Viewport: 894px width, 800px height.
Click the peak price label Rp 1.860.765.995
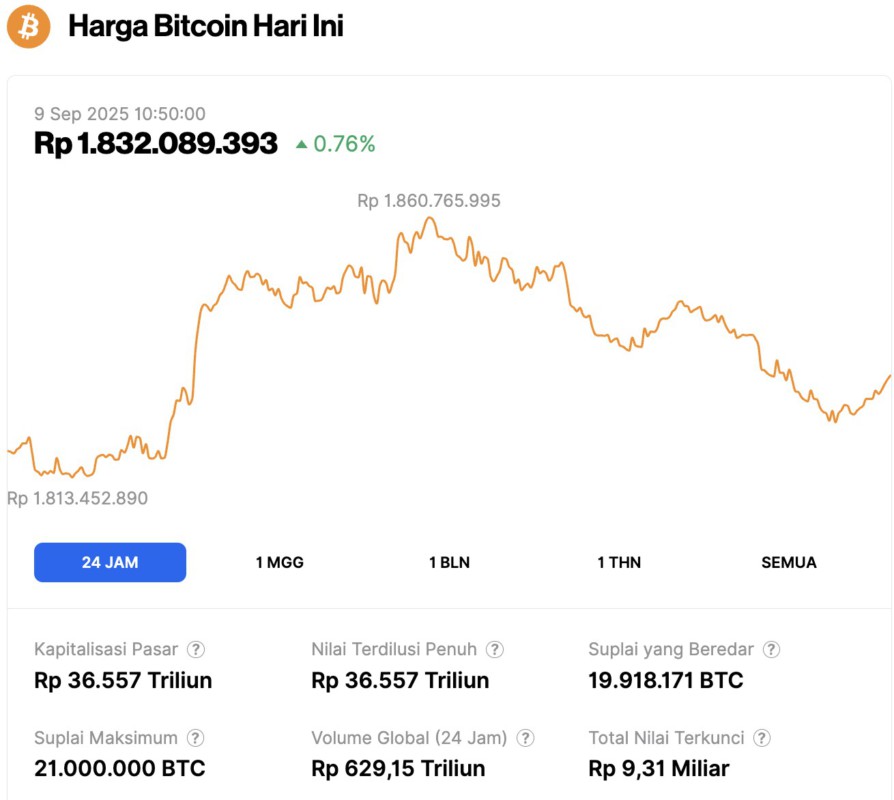coord(428,200)
